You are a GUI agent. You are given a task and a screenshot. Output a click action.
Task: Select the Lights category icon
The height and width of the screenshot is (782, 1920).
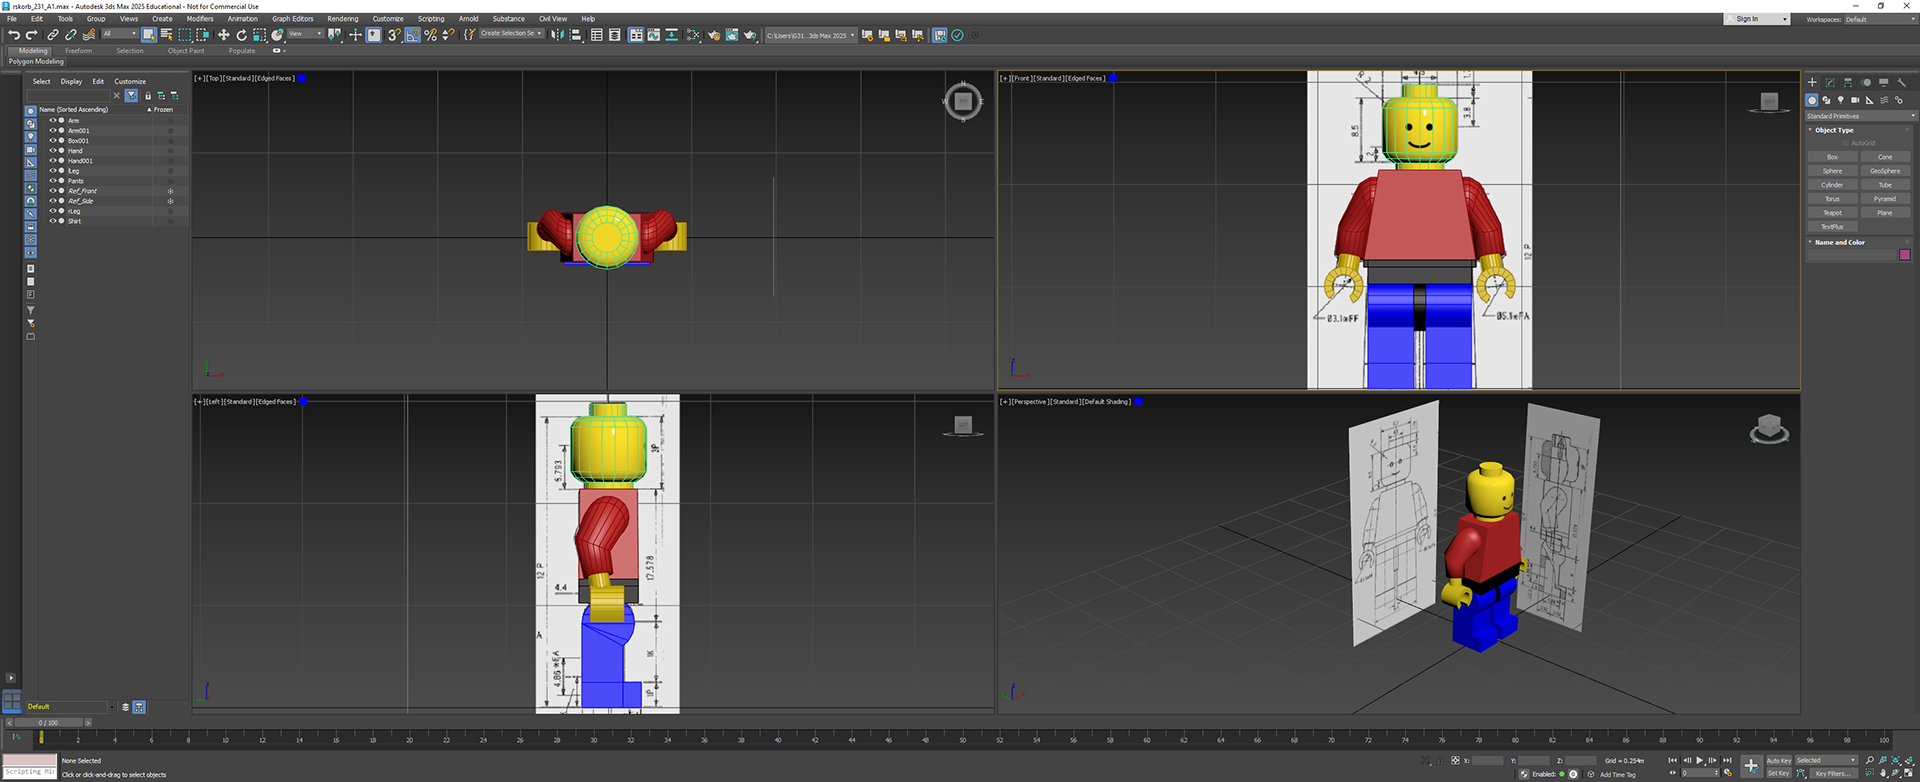pos(1841,100)
